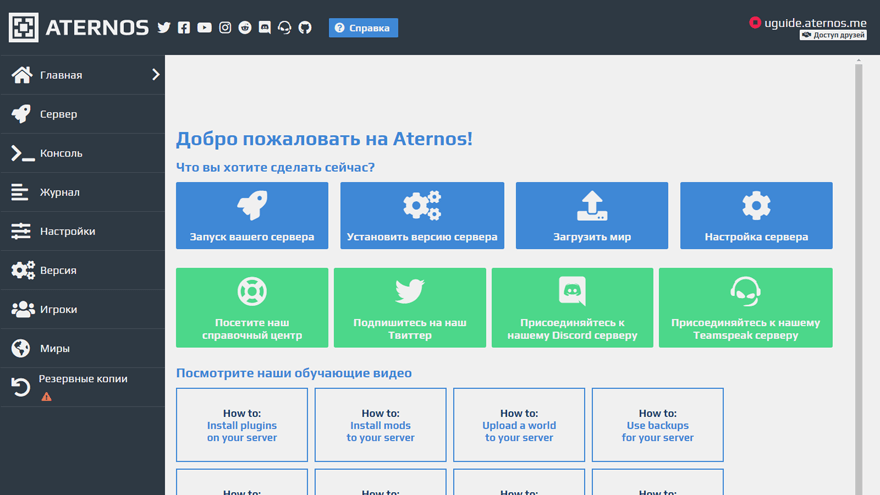The width and height of the screenshot is (880, 495).
Task: Click the Aternos logo in the header
Action: click(x=78, y=28)
